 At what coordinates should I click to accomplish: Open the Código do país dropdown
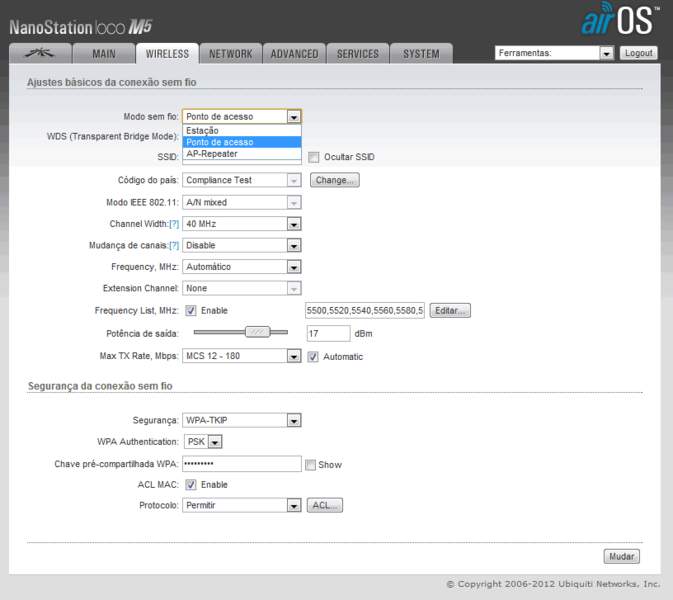click(242, 180)
